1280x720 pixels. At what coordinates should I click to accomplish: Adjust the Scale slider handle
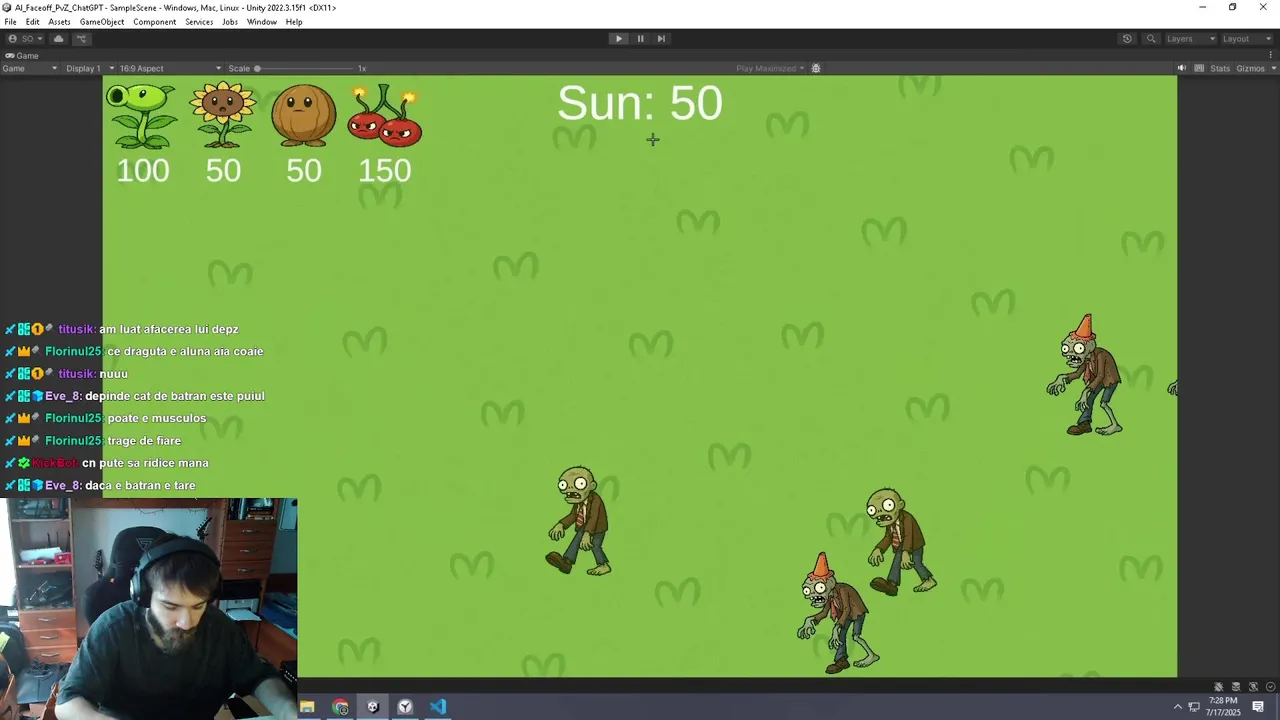(x=257, y=68)
